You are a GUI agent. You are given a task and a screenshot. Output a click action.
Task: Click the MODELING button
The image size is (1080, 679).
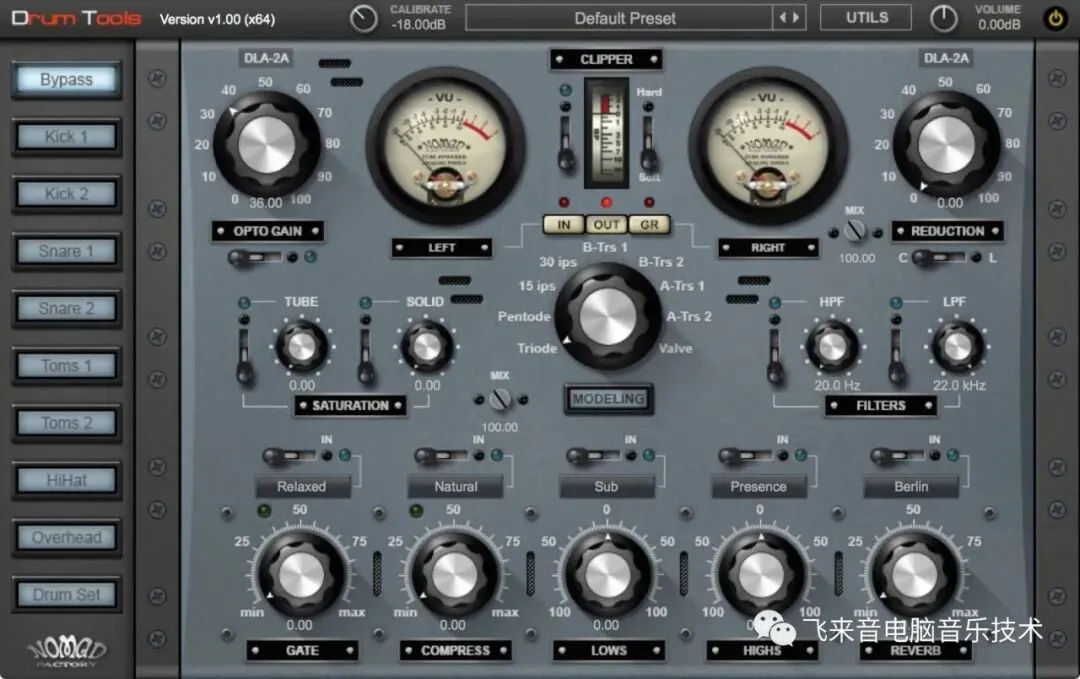(608, 399)
